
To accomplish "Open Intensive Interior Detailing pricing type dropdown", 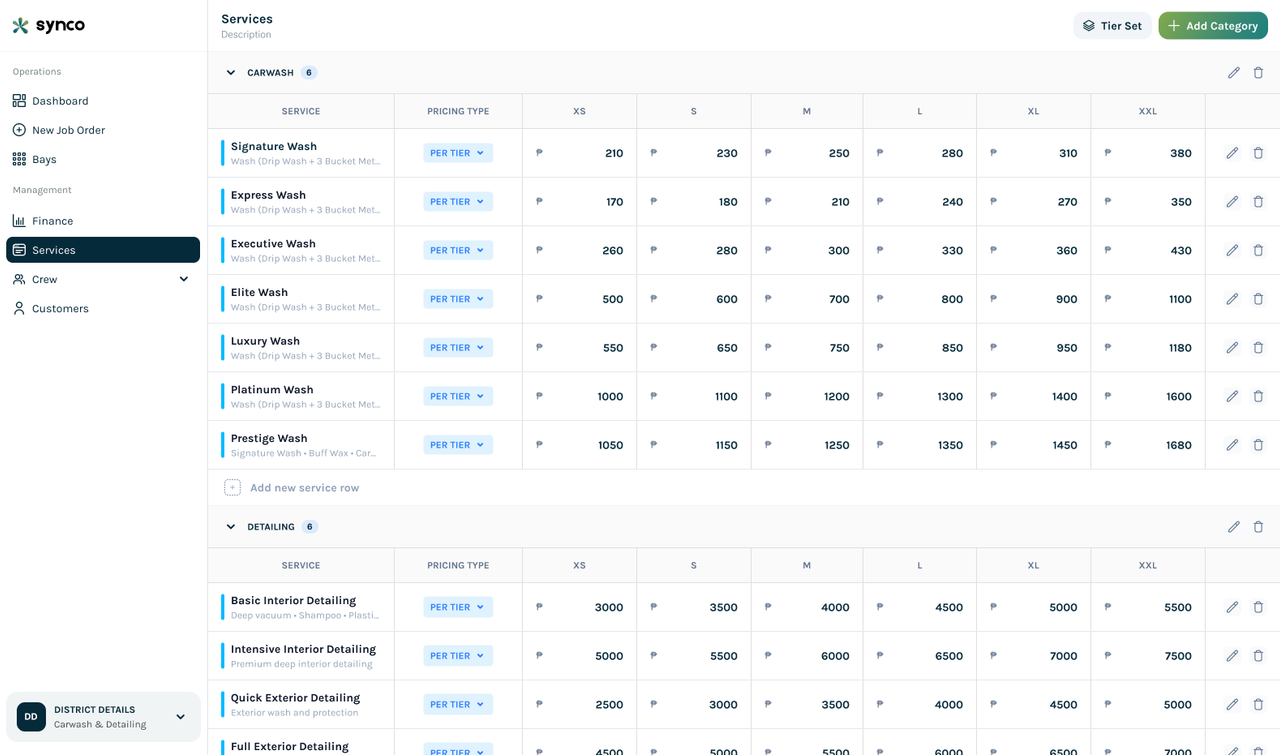I will coord(458,656).
